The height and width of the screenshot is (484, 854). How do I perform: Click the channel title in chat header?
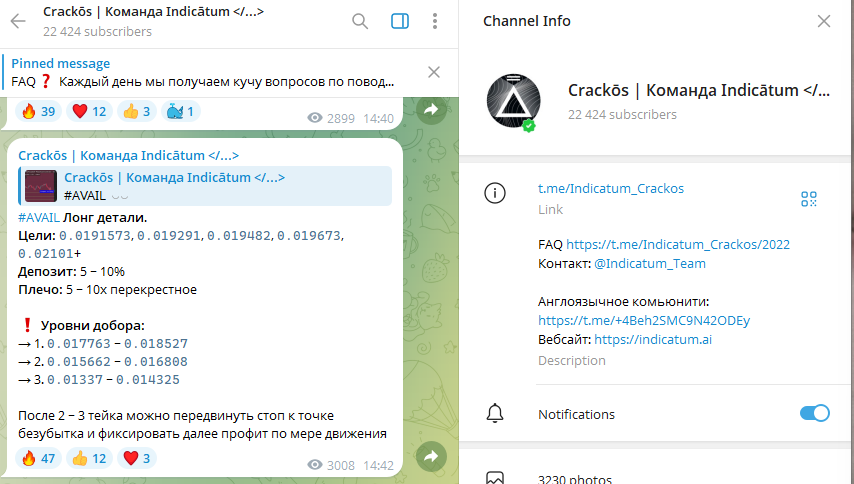[153, 11]
